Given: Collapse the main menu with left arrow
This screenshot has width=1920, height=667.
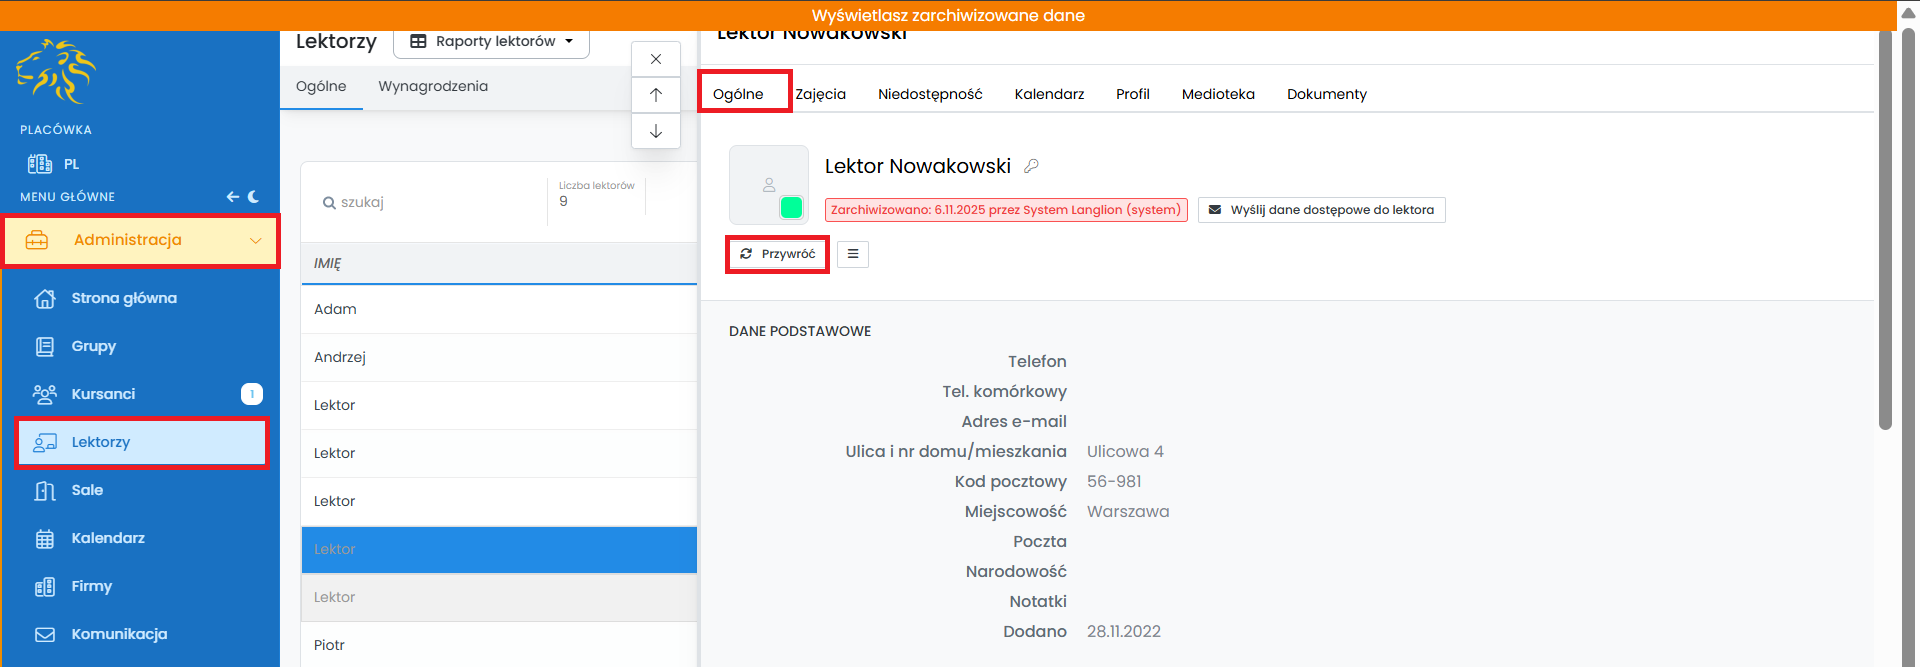Looking at the screenshot, I should [x=232, y=197].
